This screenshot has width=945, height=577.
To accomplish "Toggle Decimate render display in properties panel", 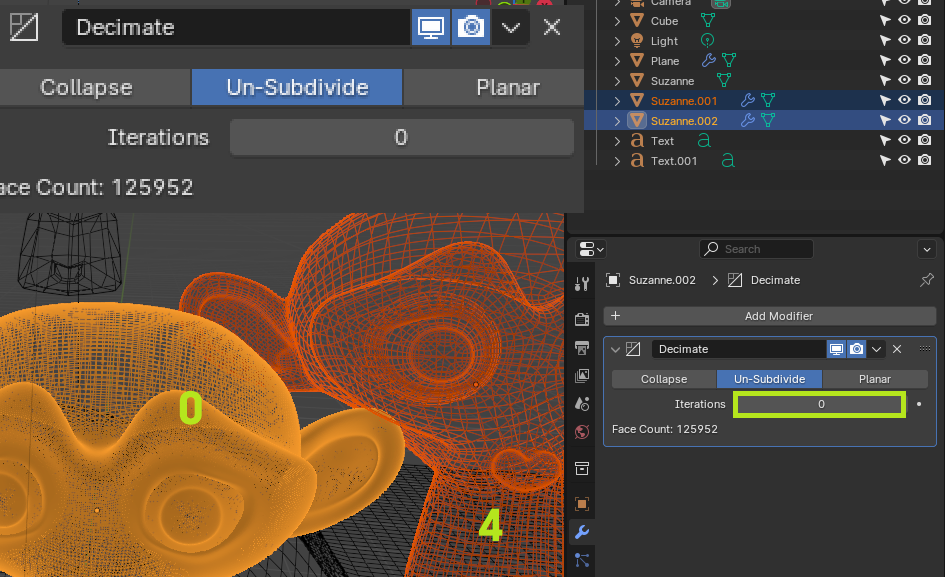I will [x=856, y=349].
